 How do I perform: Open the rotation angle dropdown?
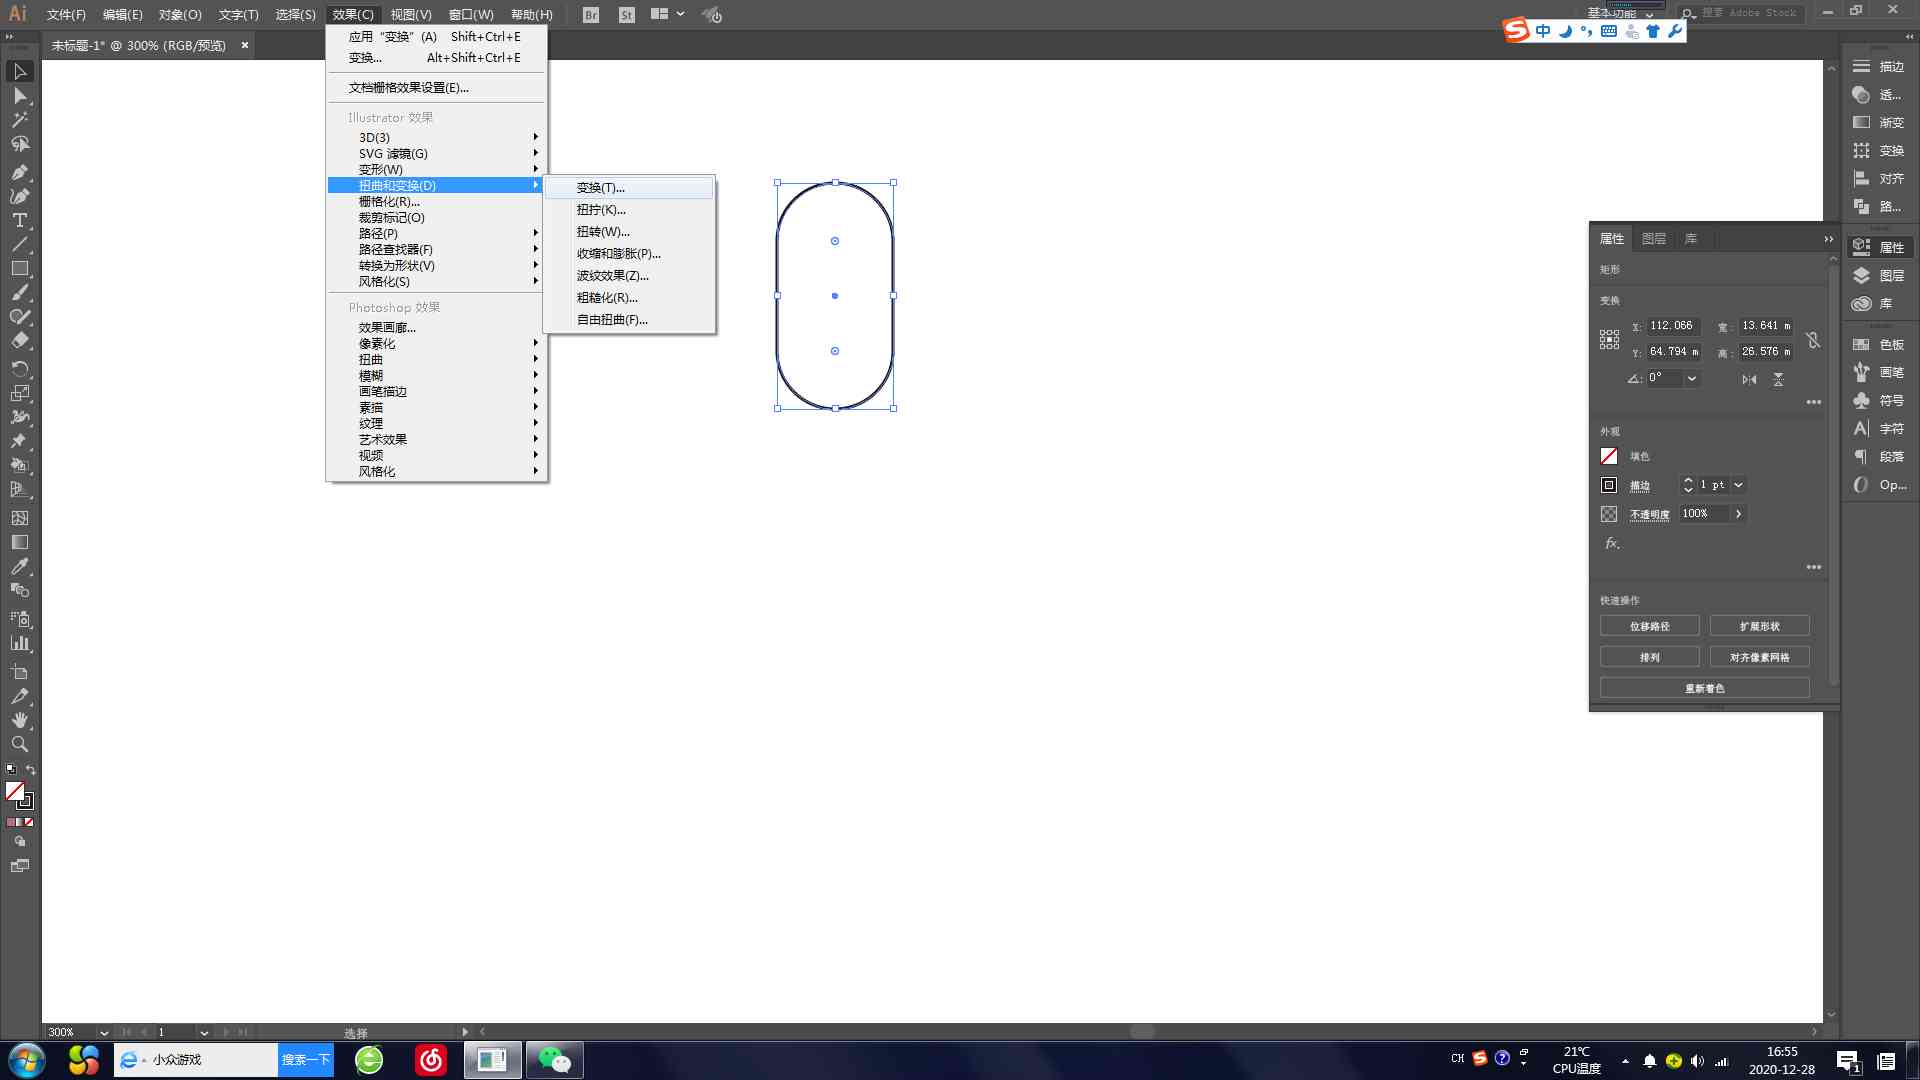click(x=1692, y=378)
